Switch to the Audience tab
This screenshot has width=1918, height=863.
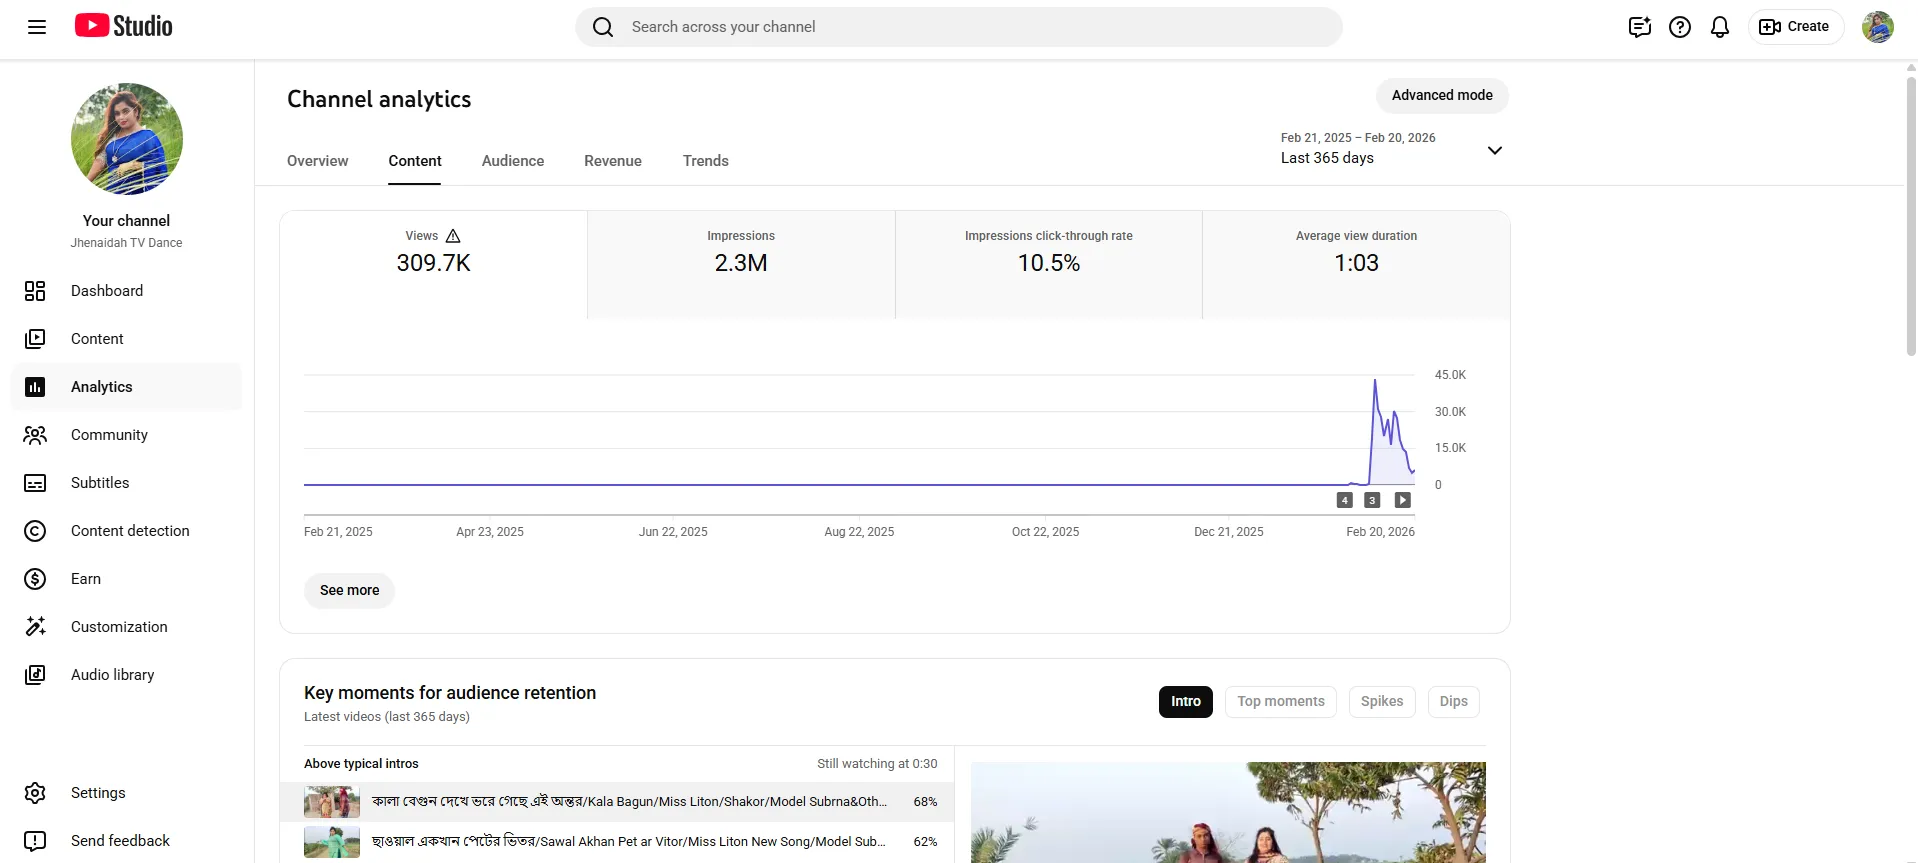pos(513,161)
